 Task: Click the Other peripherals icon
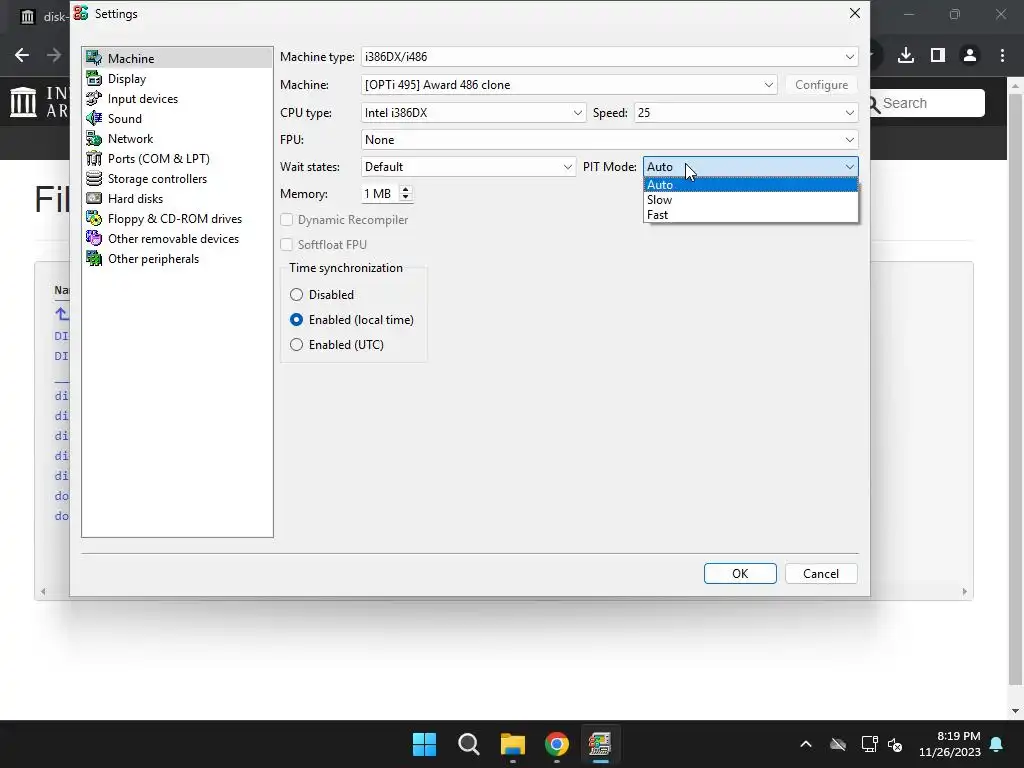pyautogui.click(x=94, y=259)
